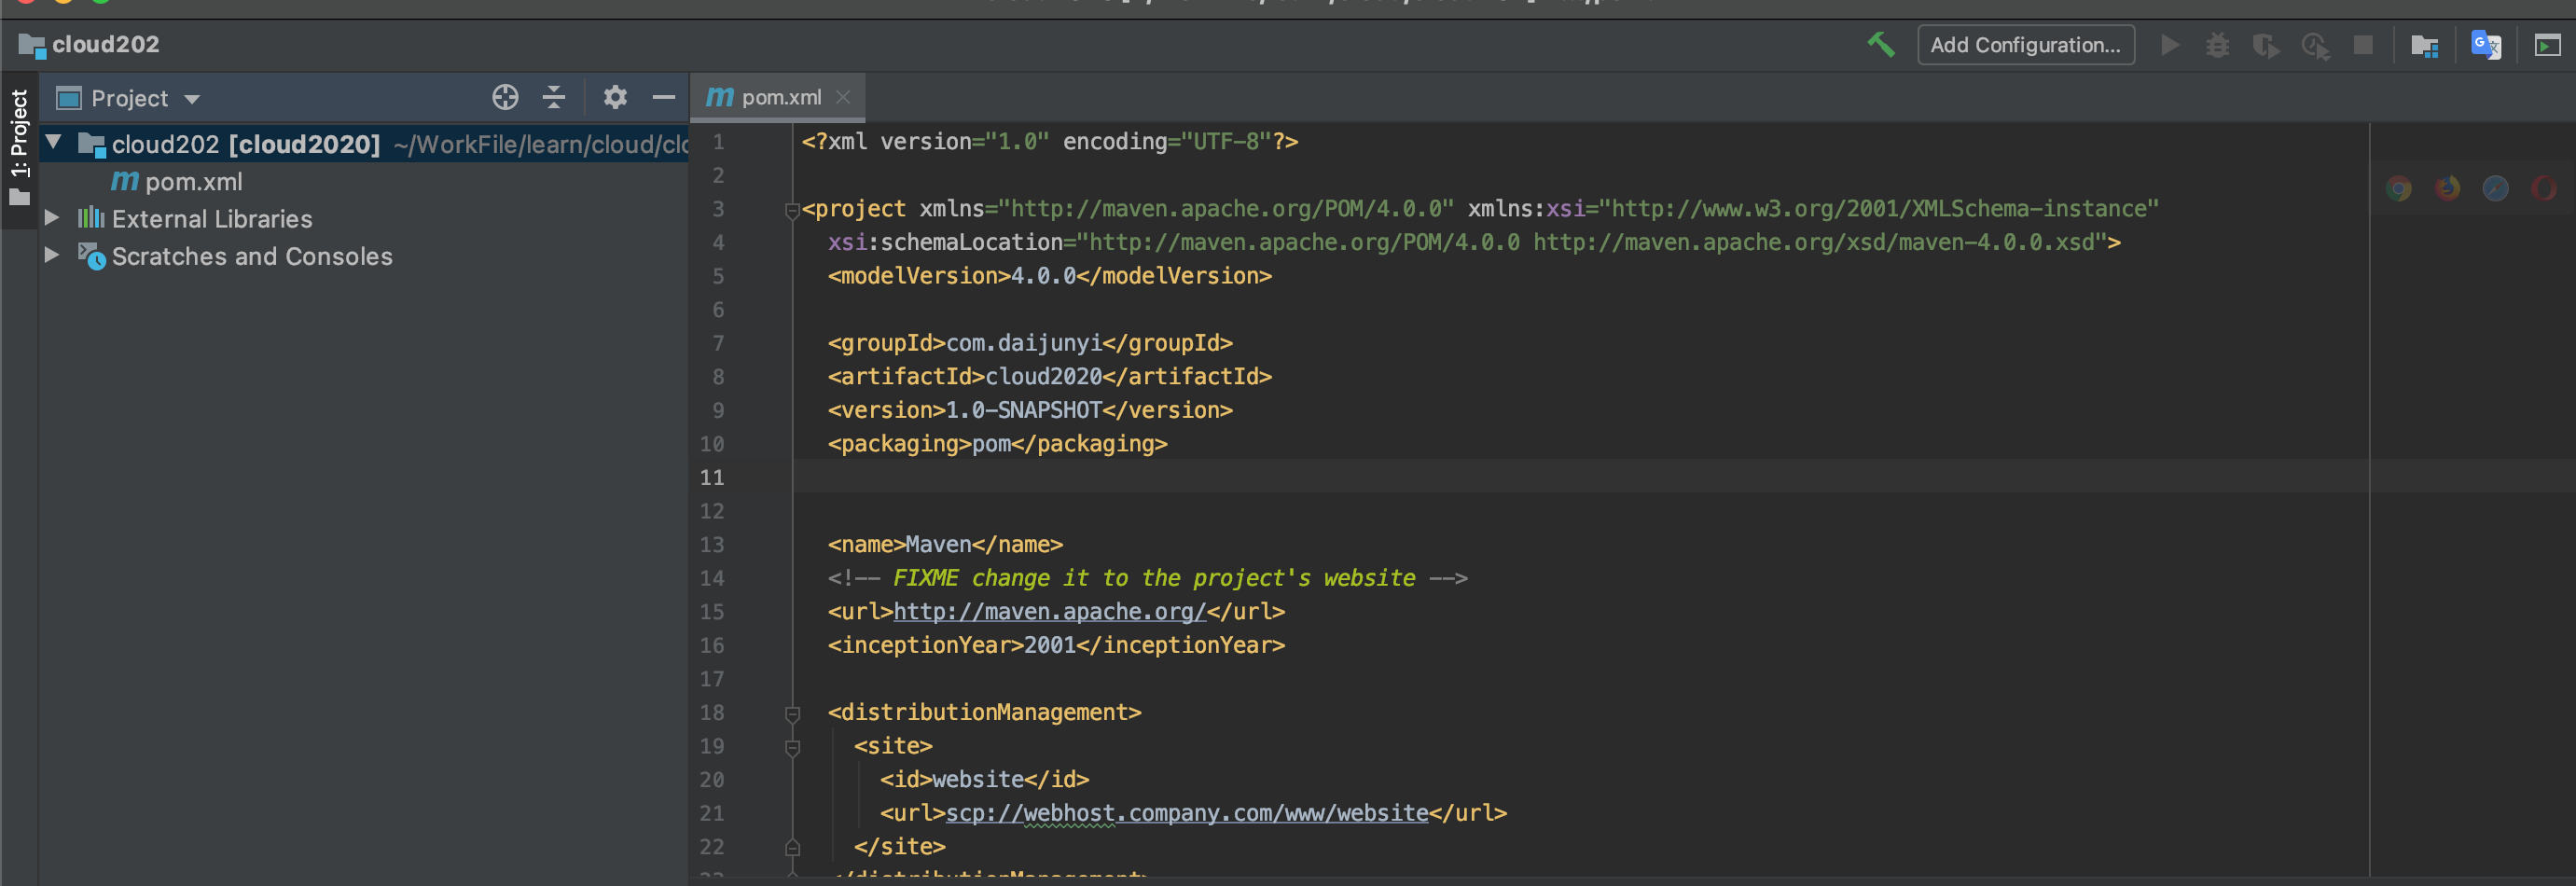Viewport: 2576px width, 886px height.
Task: Collapse the cloud202 root tree node
Action: pos(54,143)
